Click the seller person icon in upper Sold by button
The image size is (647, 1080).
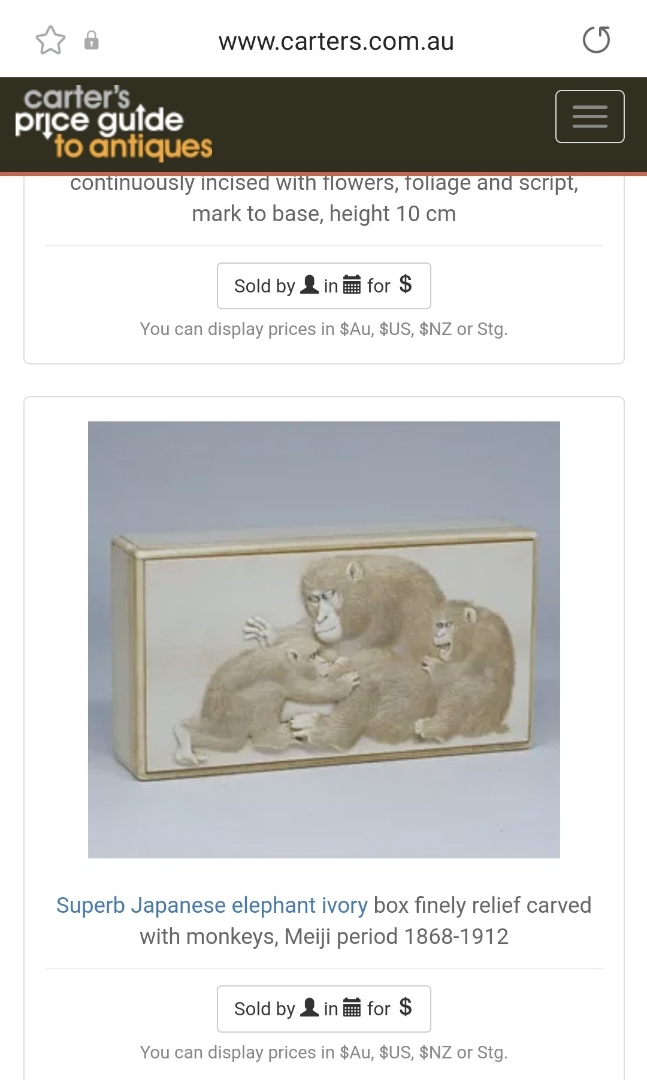click(x=309, y=284)
